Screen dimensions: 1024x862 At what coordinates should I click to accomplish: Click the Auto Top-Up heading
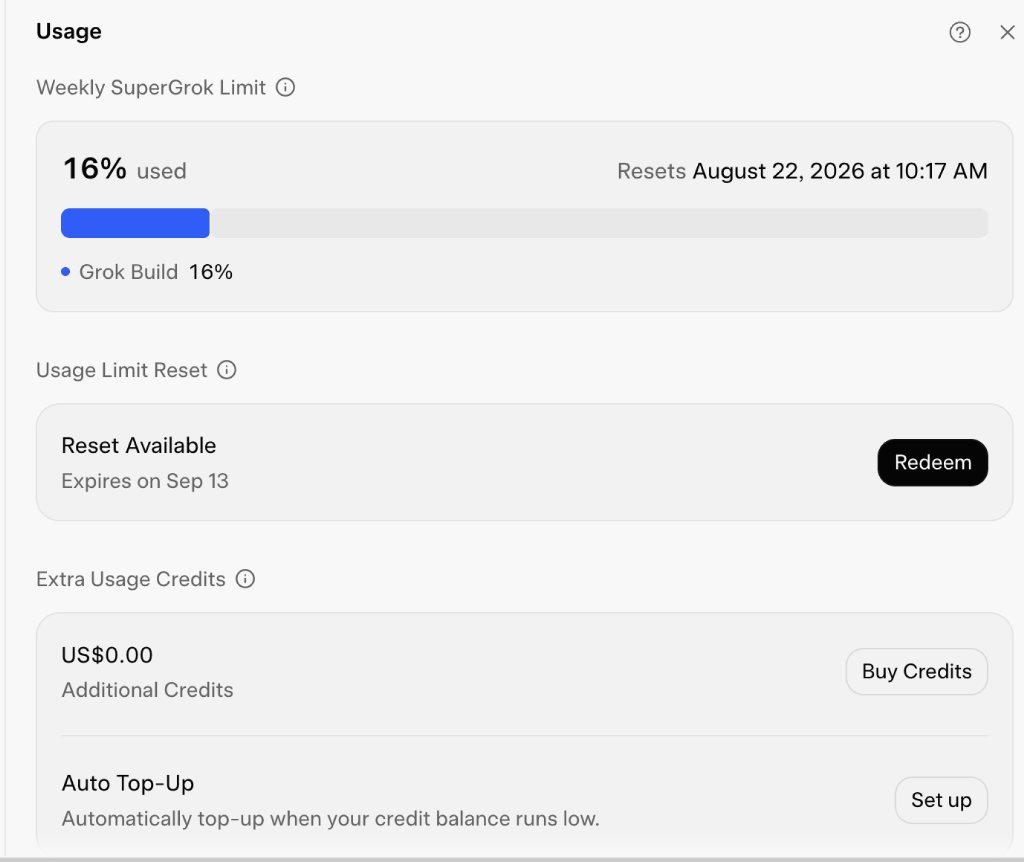click(127, 784)
